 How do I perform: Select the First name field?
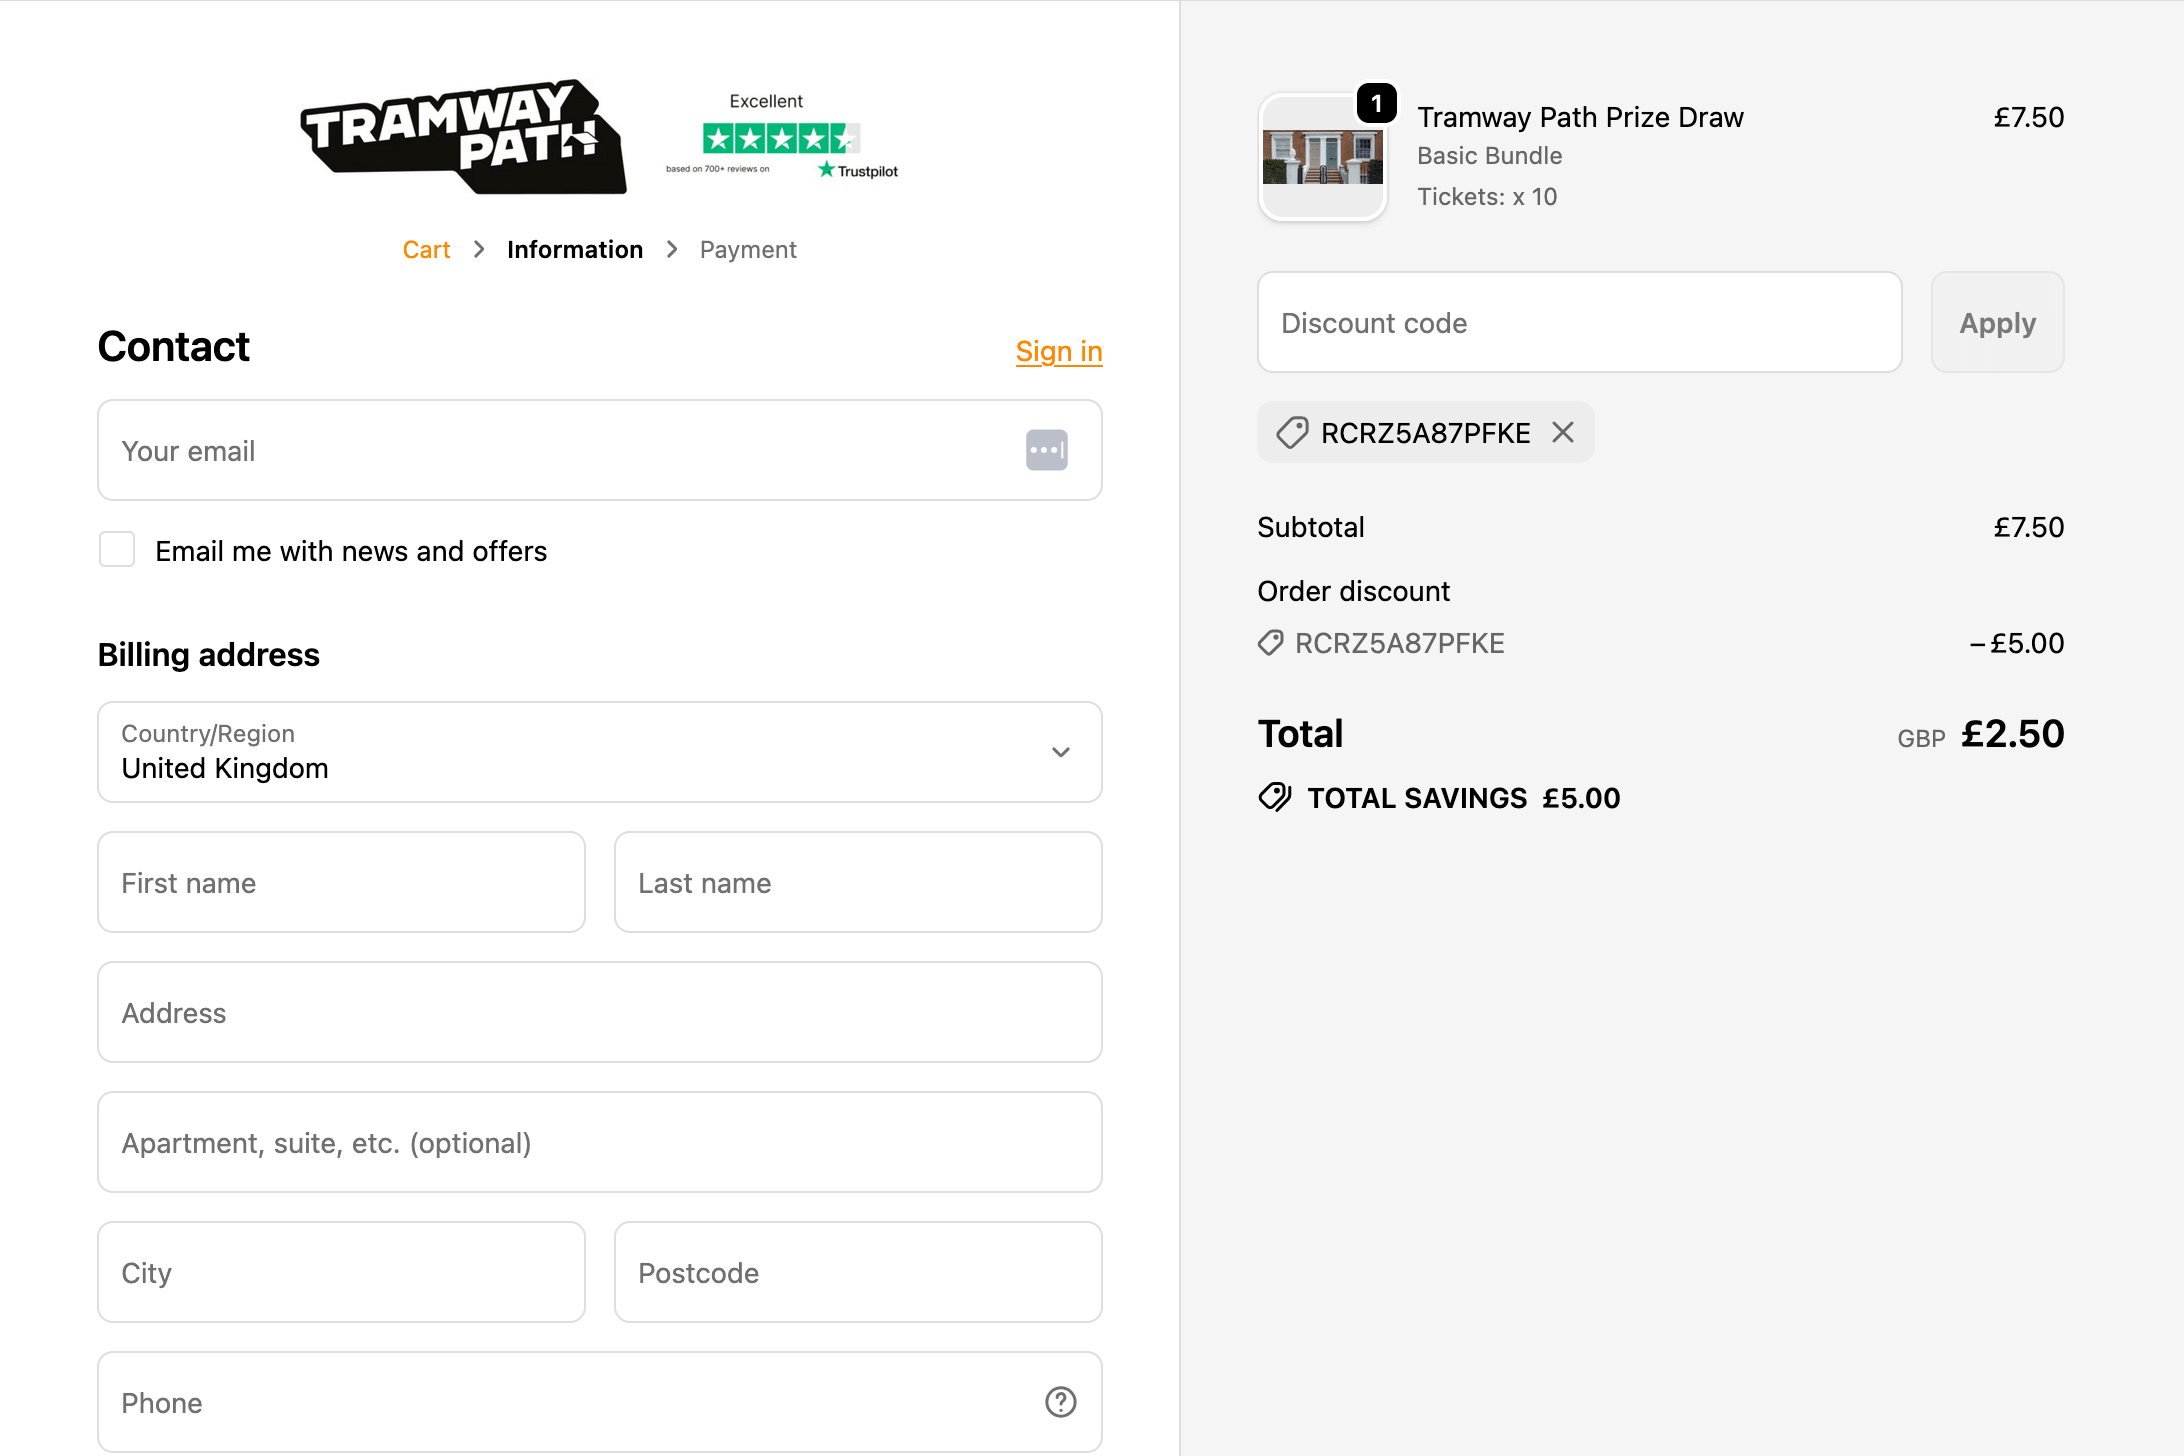click(x=341, y=882)
